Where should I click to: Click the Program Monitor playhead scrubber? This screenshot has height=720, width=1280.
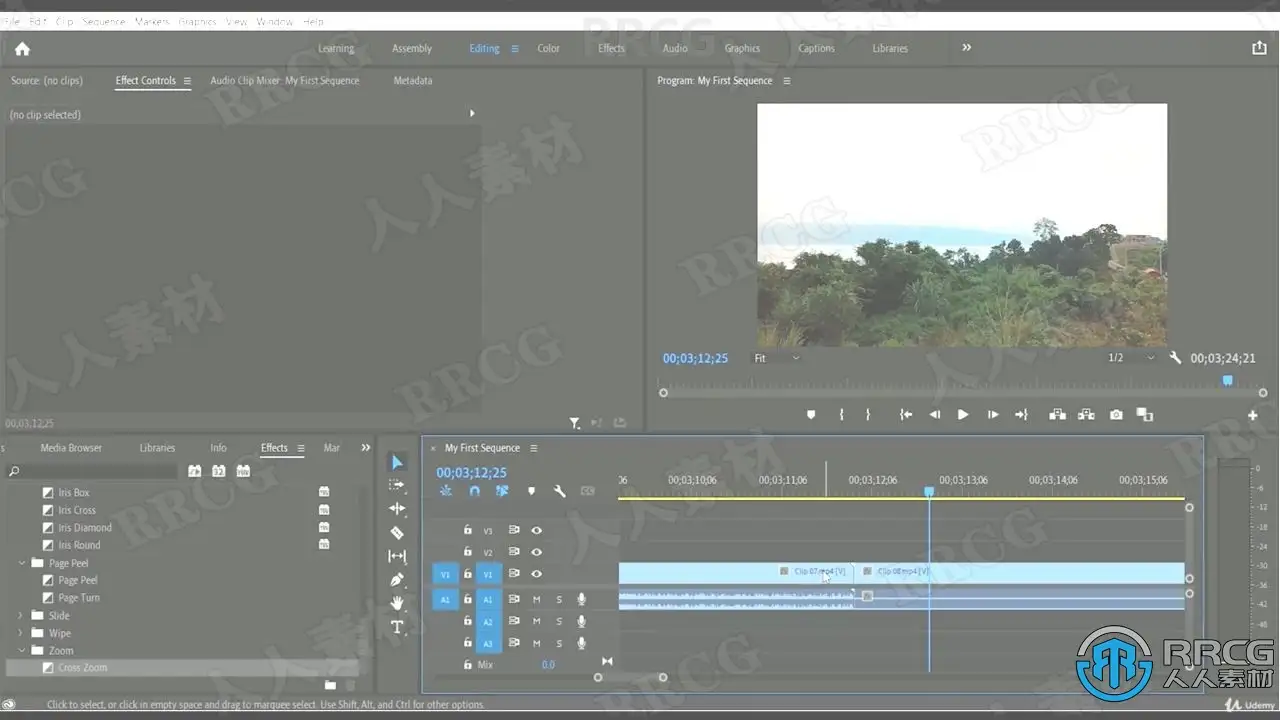[1227, 380]
